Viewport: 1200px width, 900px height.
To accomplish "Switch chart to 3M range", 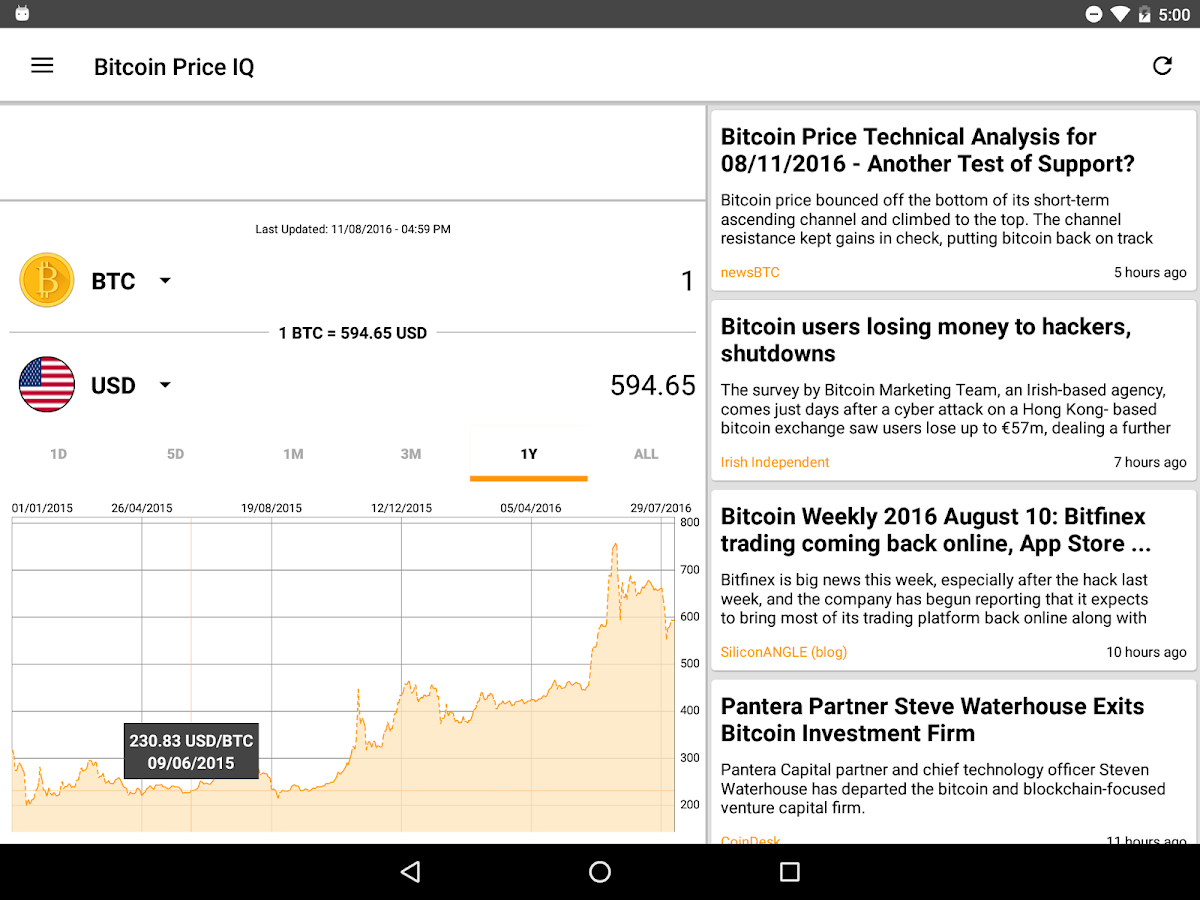I will tap(411, 454).
